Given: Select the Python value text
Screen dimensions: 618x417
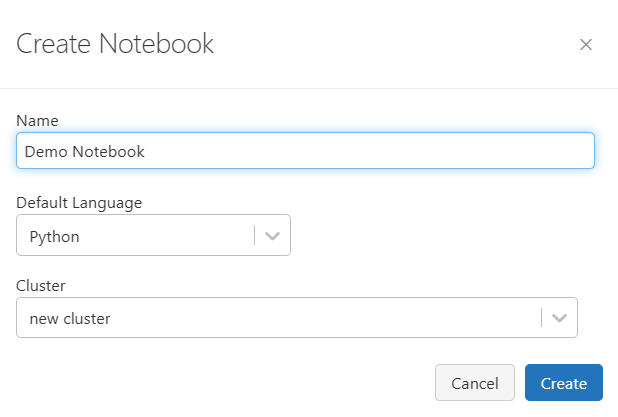Looking at the screenshot, I should [54, 237].
